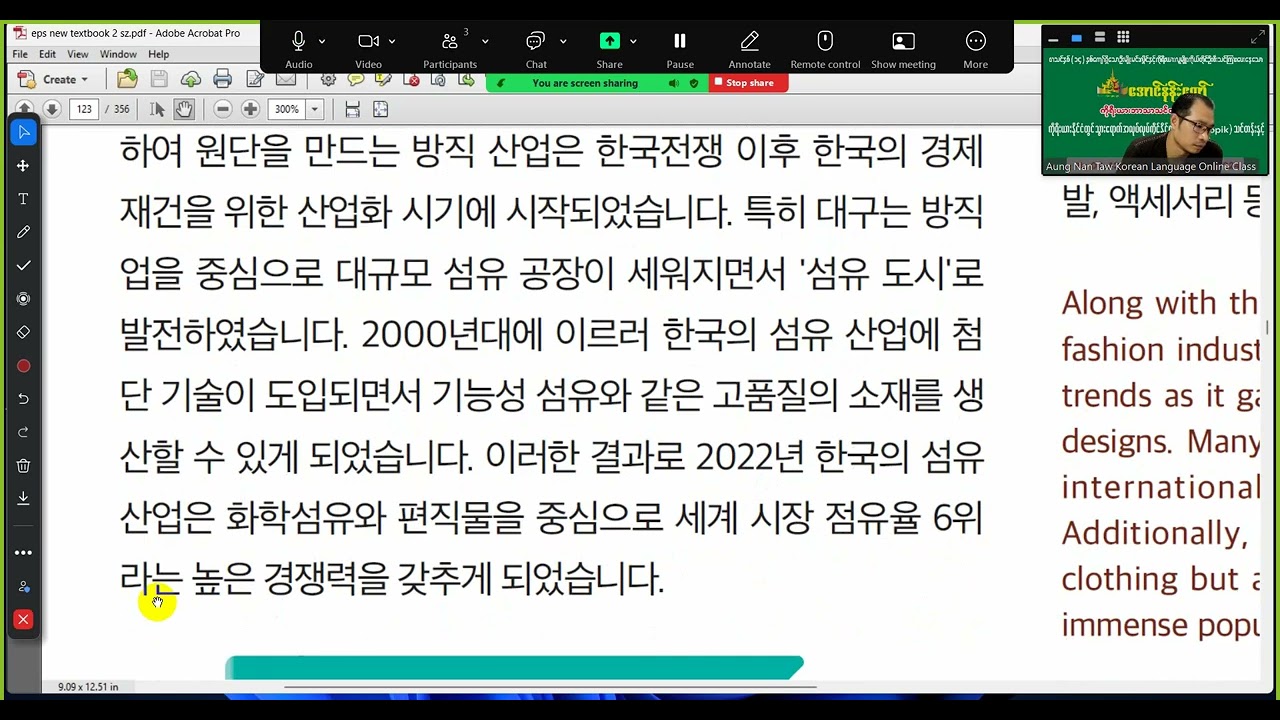
Task: Open the Acrobat File menu
Action: (x=20, y=54)
